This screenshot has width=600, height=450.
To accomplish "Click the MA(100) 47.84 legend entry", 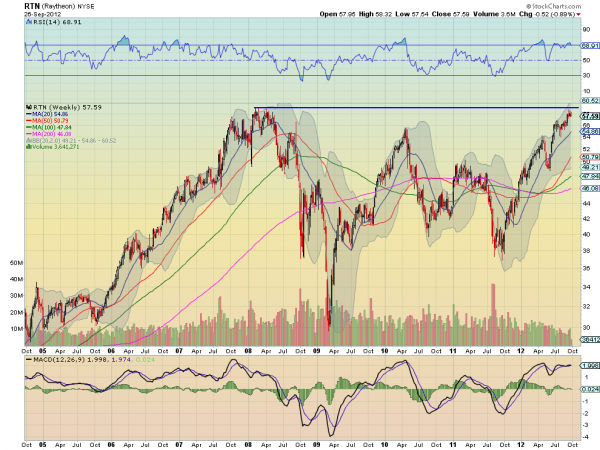I will [x=49, y=127].
